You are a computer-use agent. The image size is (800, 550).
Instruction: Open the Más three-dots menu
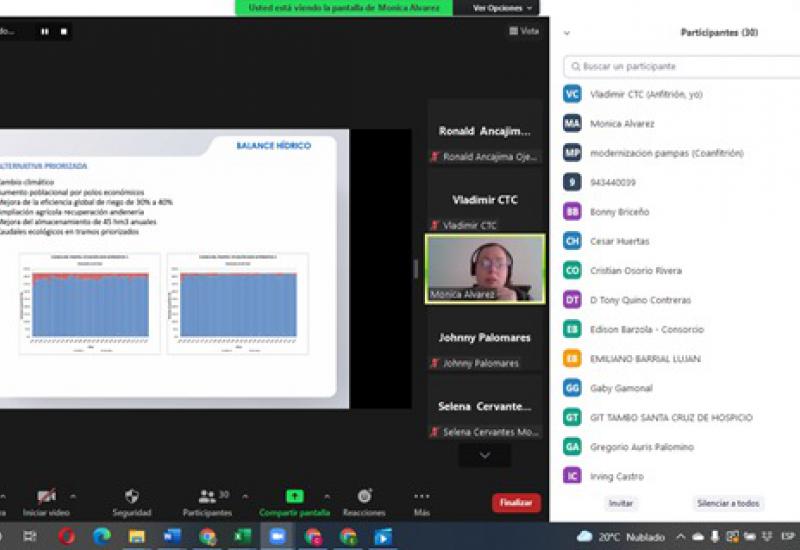click(422, 497)
